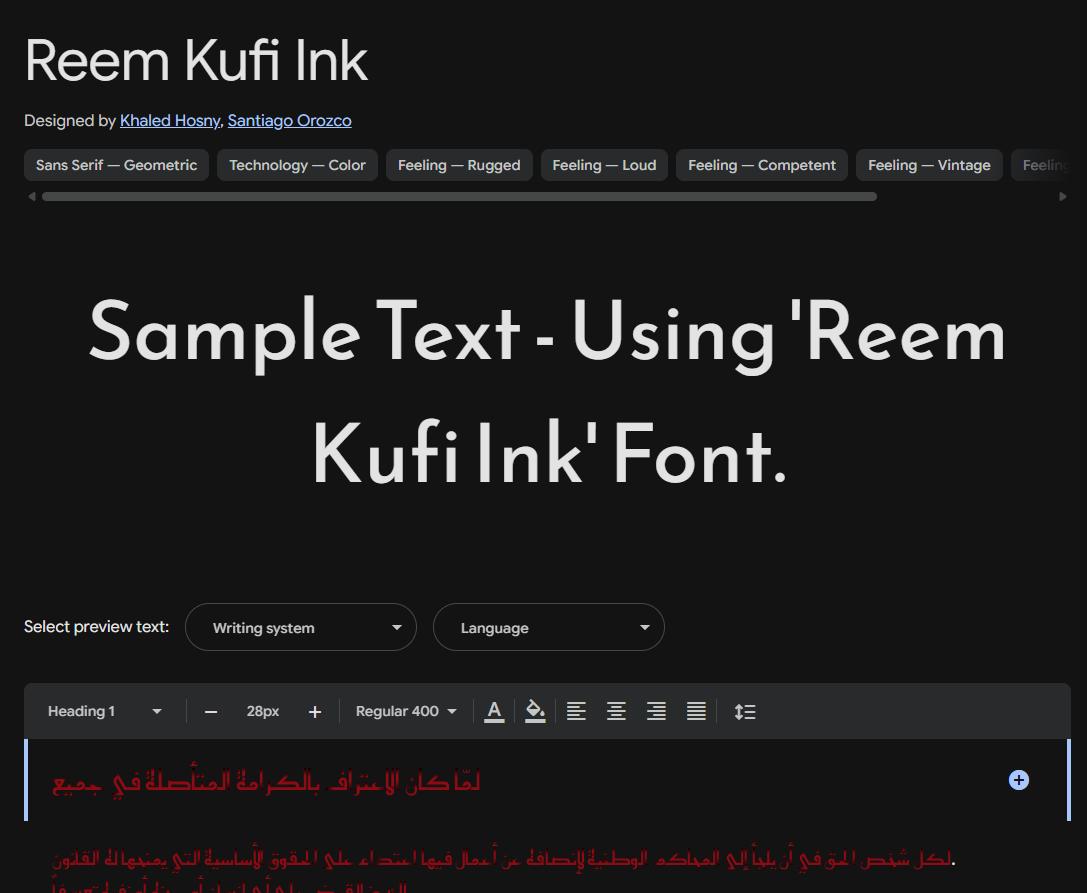
Task: Click the Arabic heading preview text
Action: coord(266,782)
